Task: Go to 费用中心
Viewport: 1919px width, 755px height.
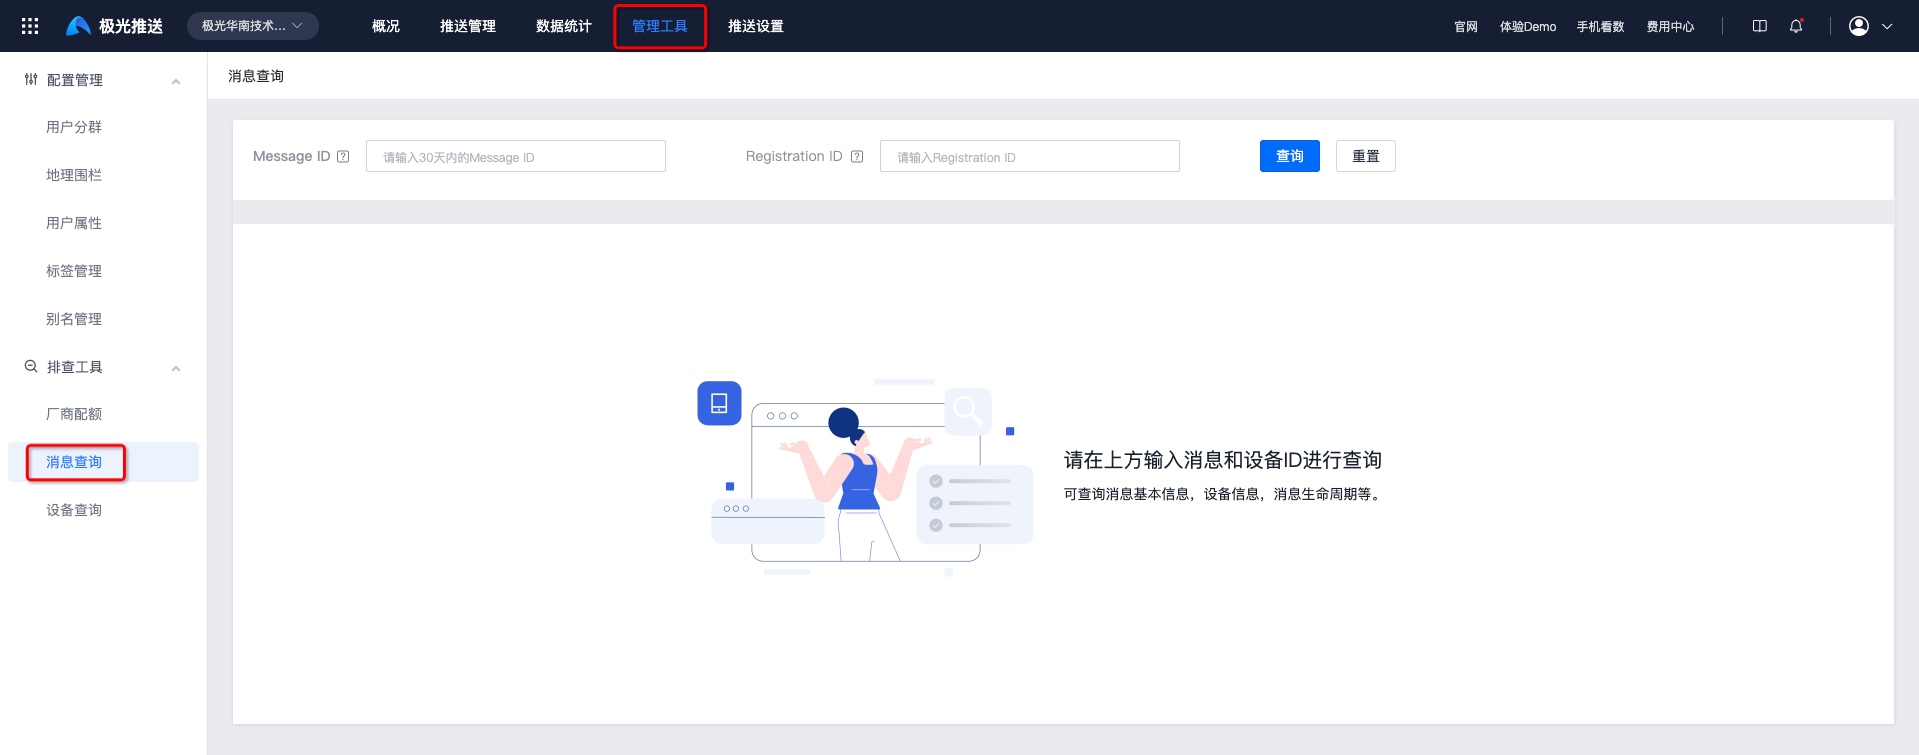Action: coord(1671,27)
